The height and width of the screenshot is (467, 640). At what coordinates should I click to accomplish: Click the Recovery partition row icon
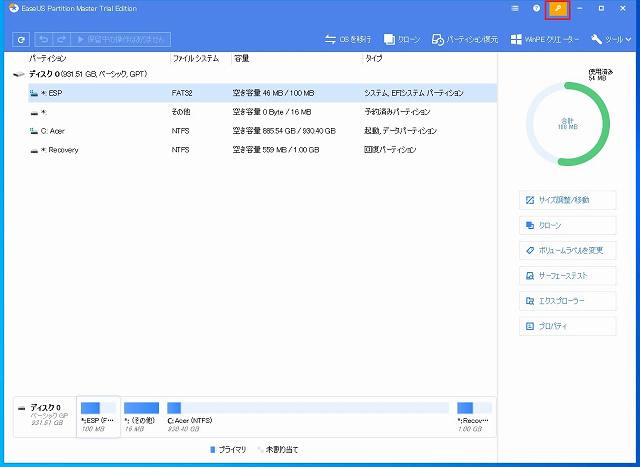click(35, 151)
